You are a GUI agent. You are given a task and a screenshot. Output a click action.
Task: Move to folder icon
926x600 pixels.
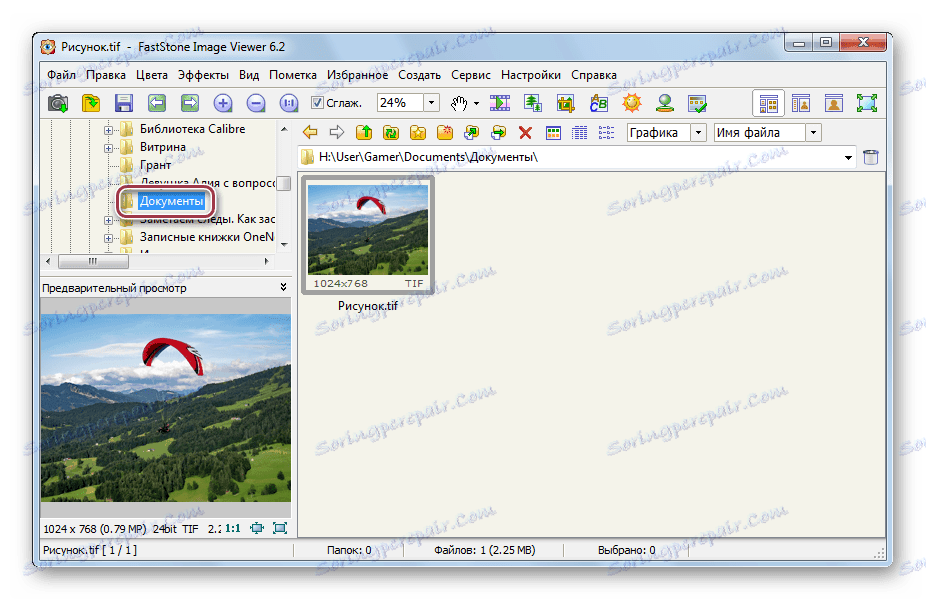click(x=498, y=132)
